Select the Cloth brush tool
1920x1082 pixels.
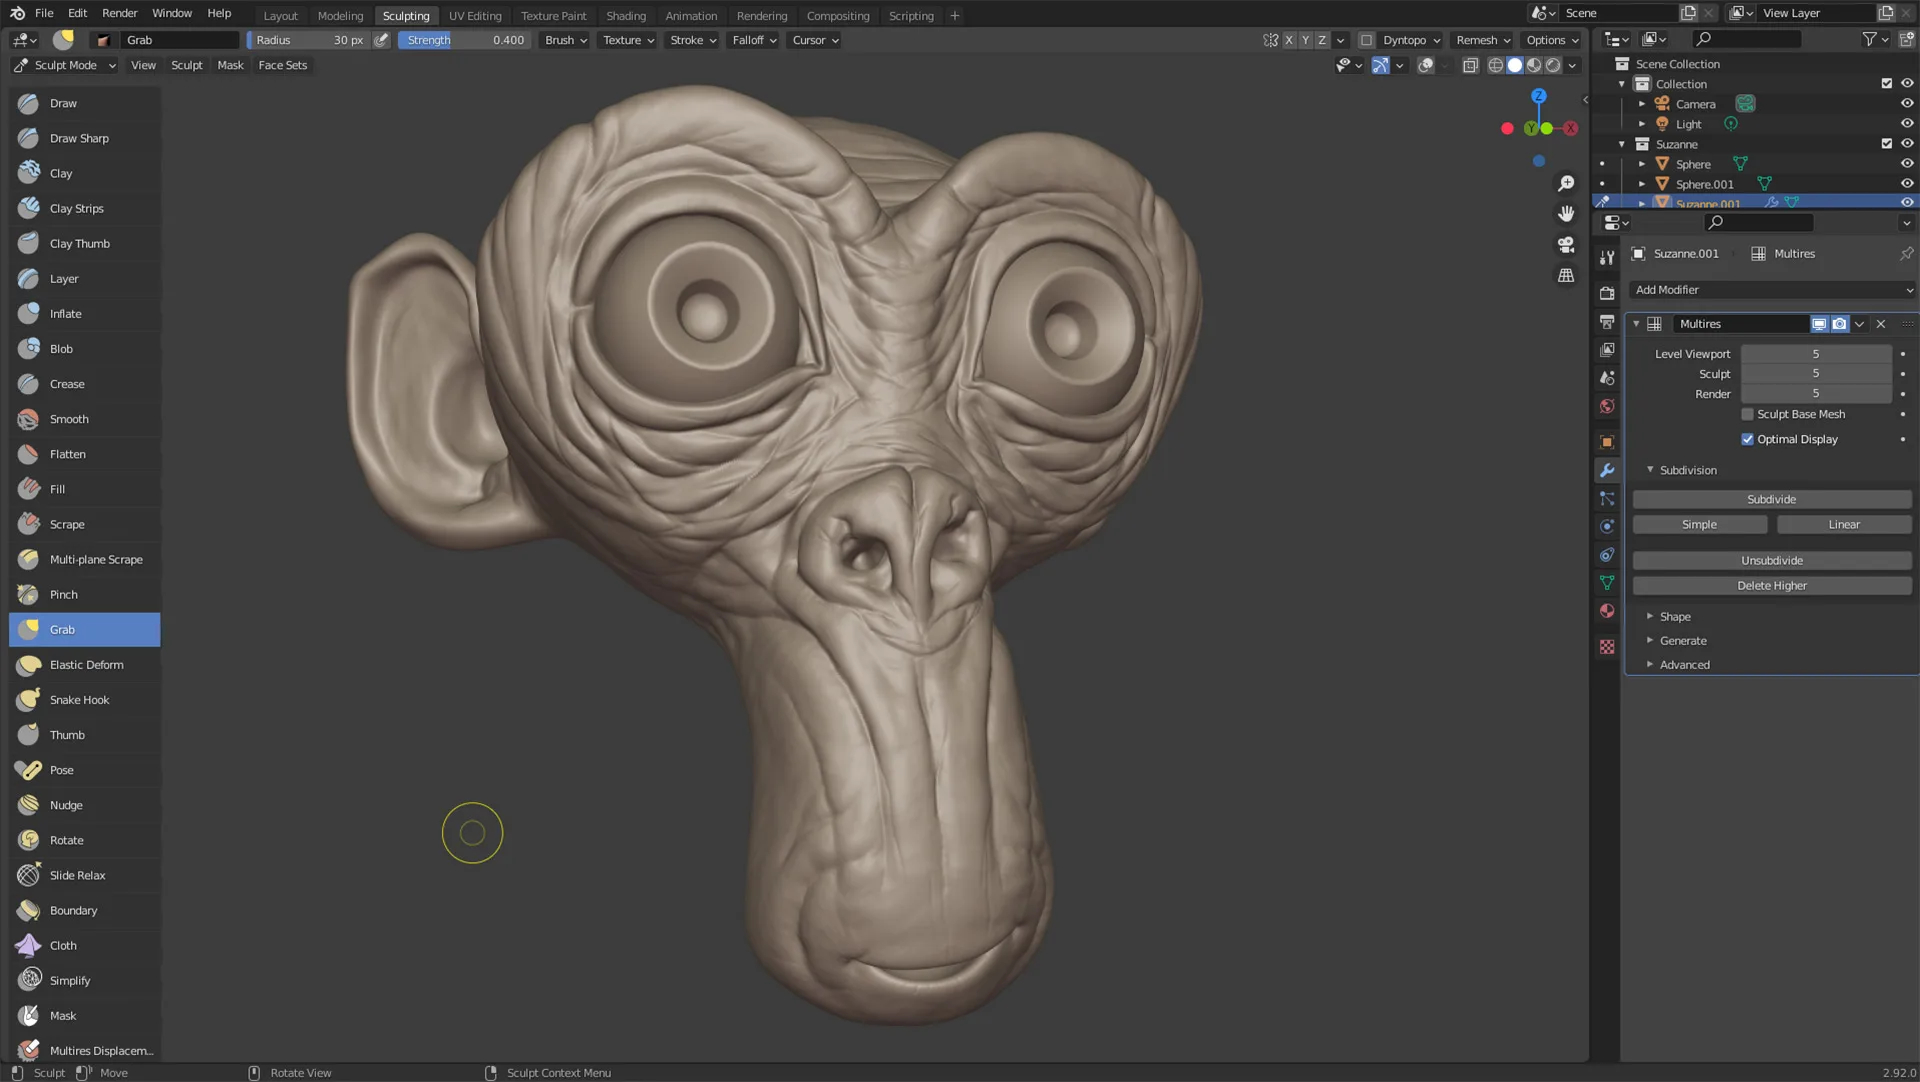[x=63, y=945]
